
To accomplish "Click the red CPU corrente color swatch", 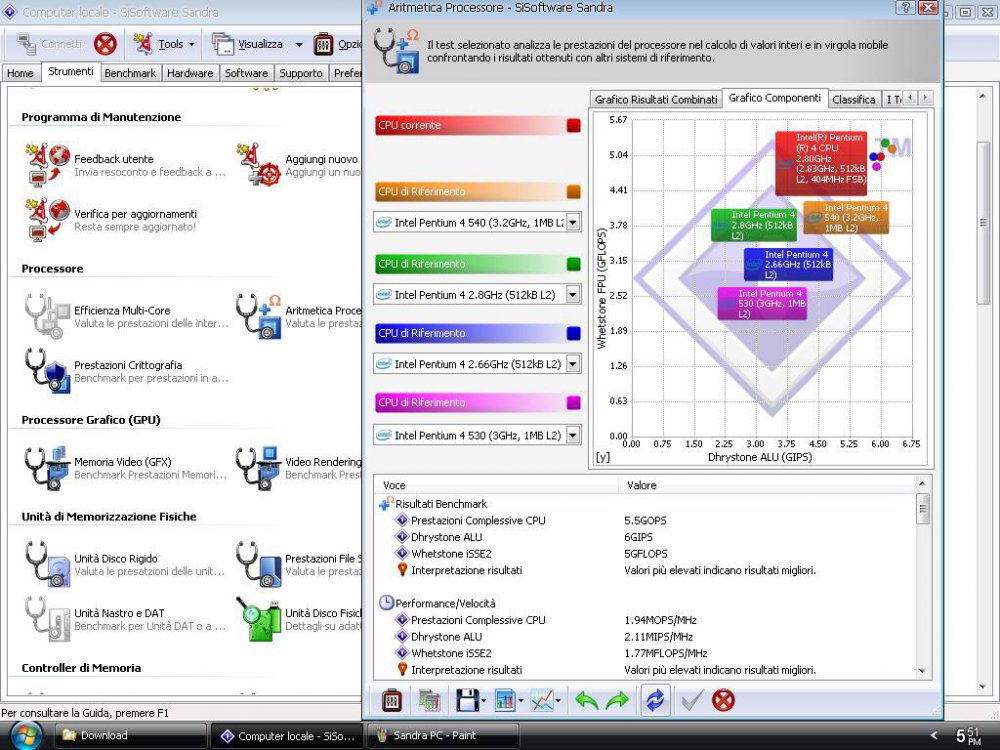I will pyautogui.click(x=573, y=126).
